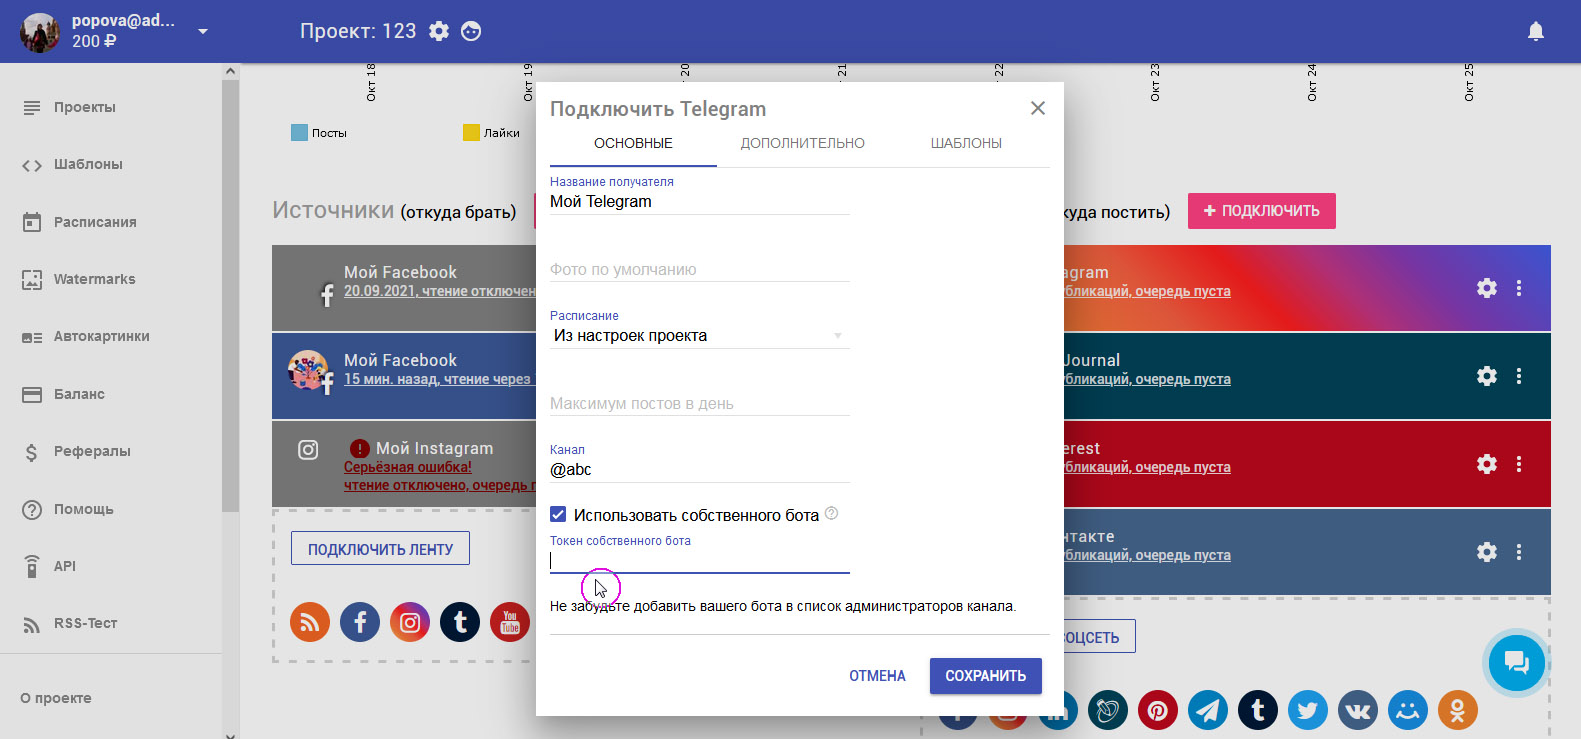Open the live chat support bubble
Image resolution: width=1581 pixels, height=739 pixels.
coord(1516,662)
